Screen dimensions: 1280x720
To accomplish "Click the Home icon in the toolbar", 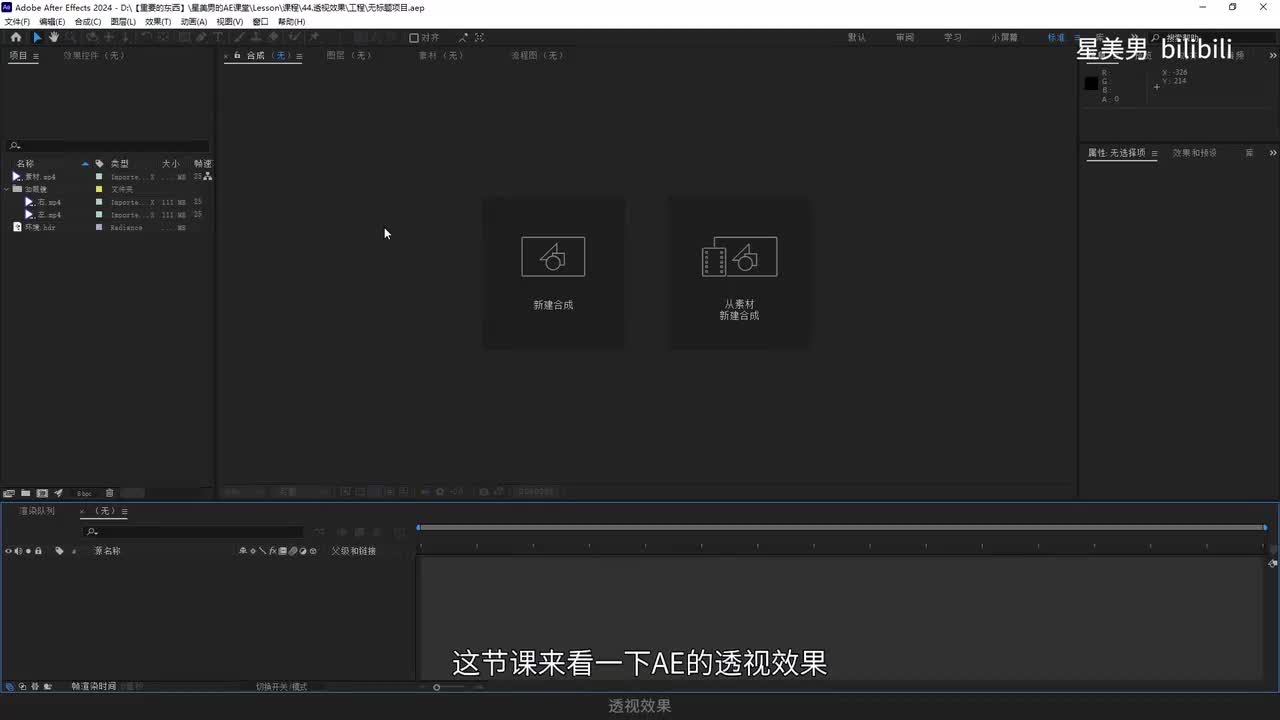I will tap(16, 37).
